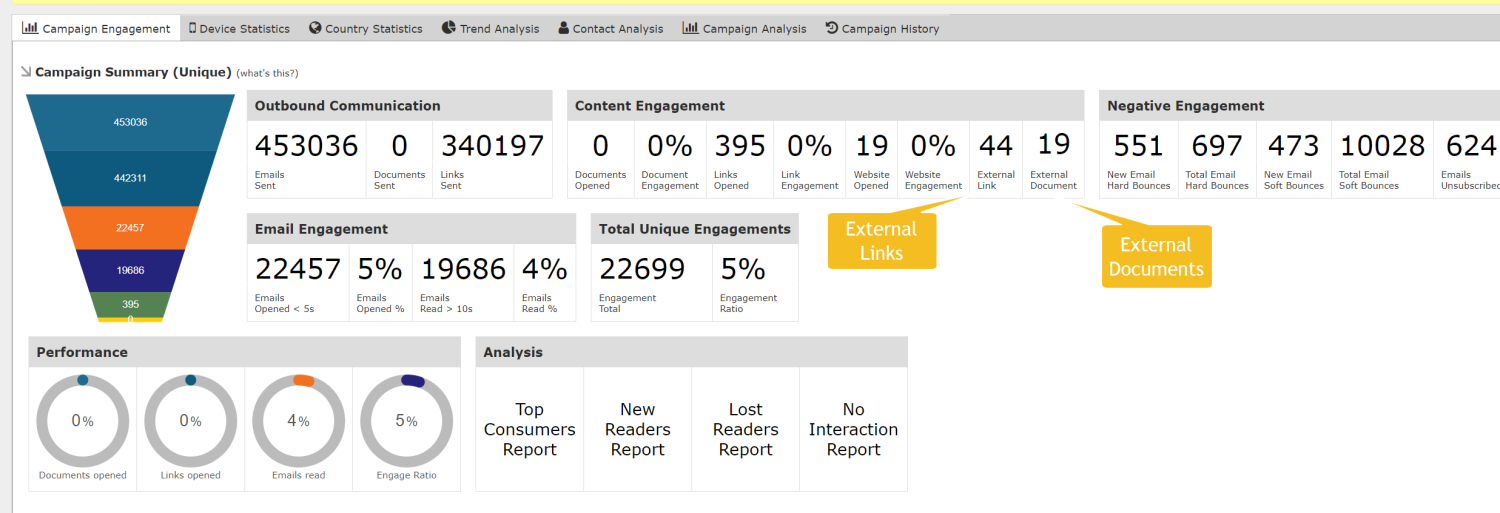Viewport: 1500px width, 513px height.
Task: Click the Campaign History clock icon
Action: [832, 28]
